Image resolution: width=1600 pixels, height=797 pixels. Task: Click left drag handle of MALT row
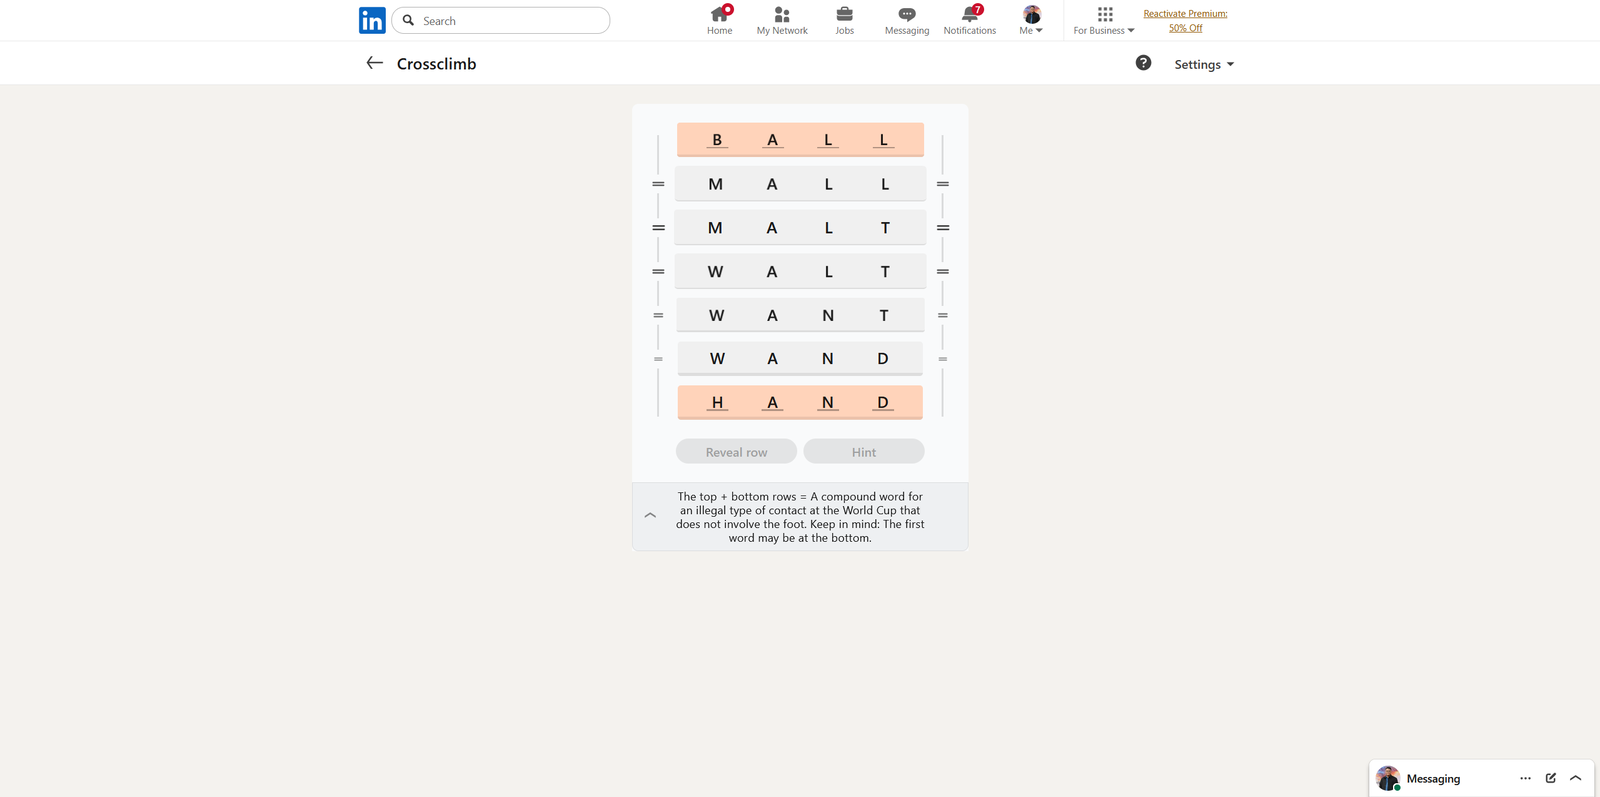tap(658, 228)
